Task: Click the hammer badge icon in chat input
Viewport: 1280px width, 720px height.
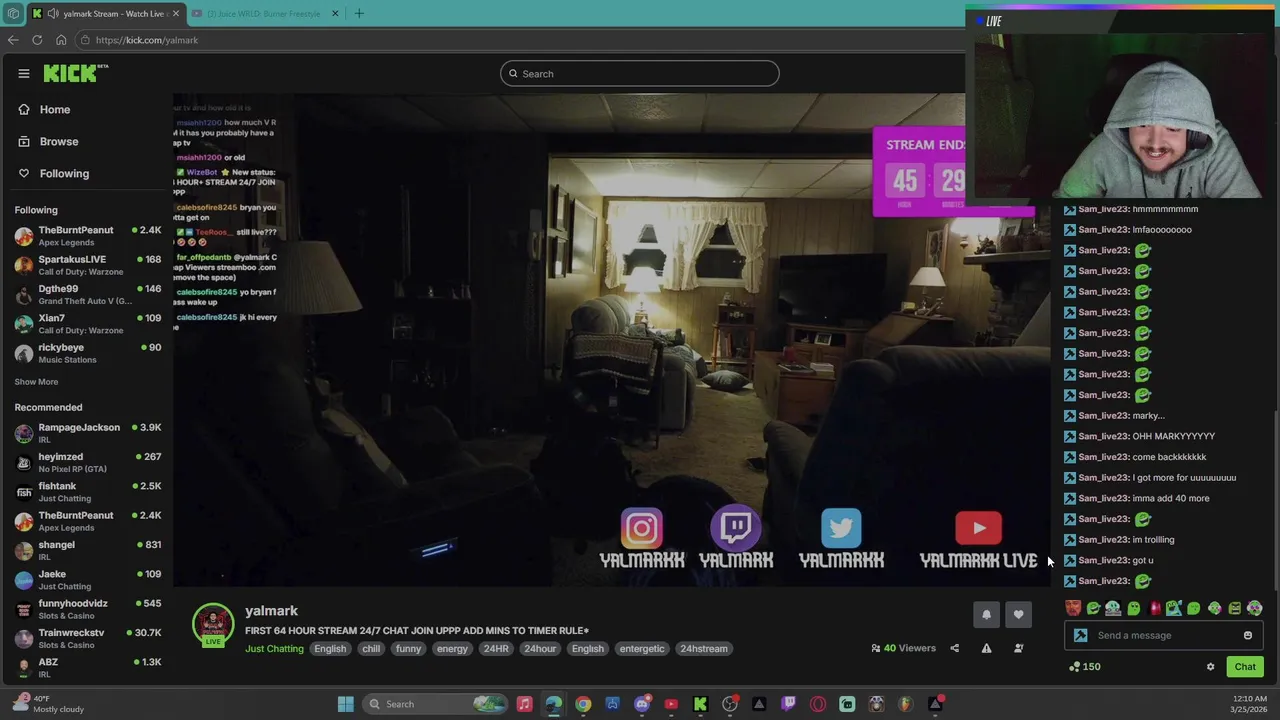Action: click(1080, 635)
